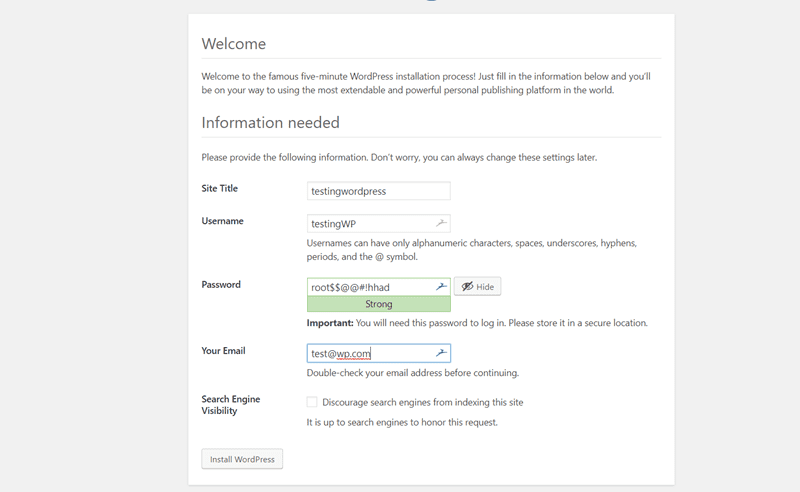Image resolution: width=800 pixels, height=492 pixels.
Task: Click the 'Double-check your email address' hint
Action: pos(413,373)
